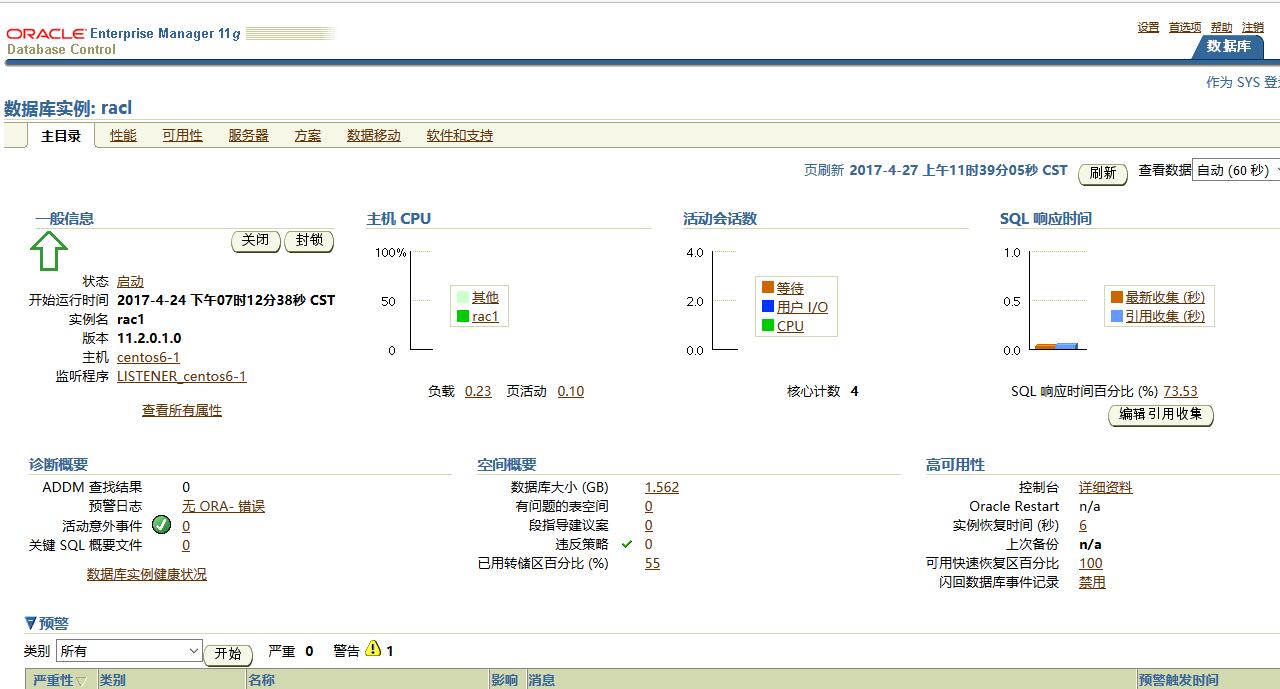This screenshot has height=689, width=1280.
Task: Click the warning triangle icon beside 警告
Action: tap(373, 649)
